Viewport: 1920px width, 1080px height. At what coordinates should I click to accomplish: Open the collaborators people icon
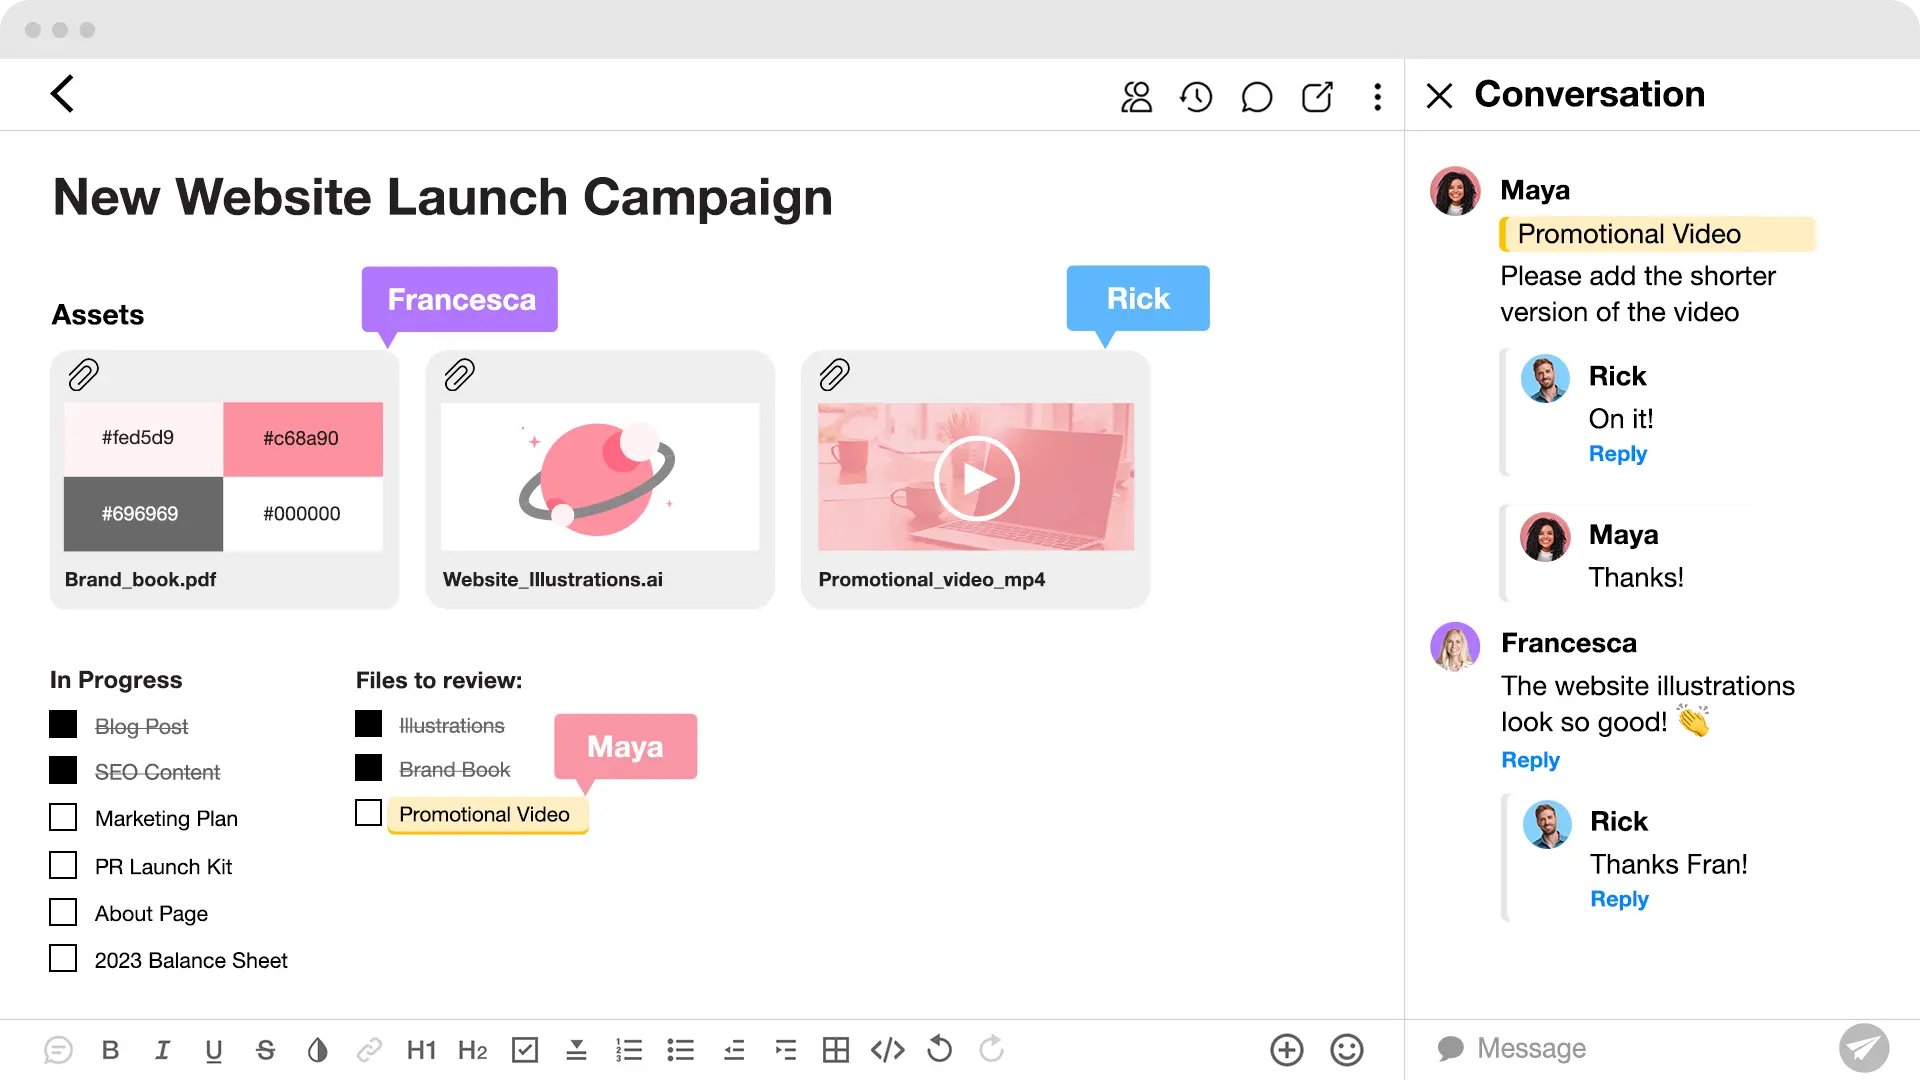point(1136,97)
